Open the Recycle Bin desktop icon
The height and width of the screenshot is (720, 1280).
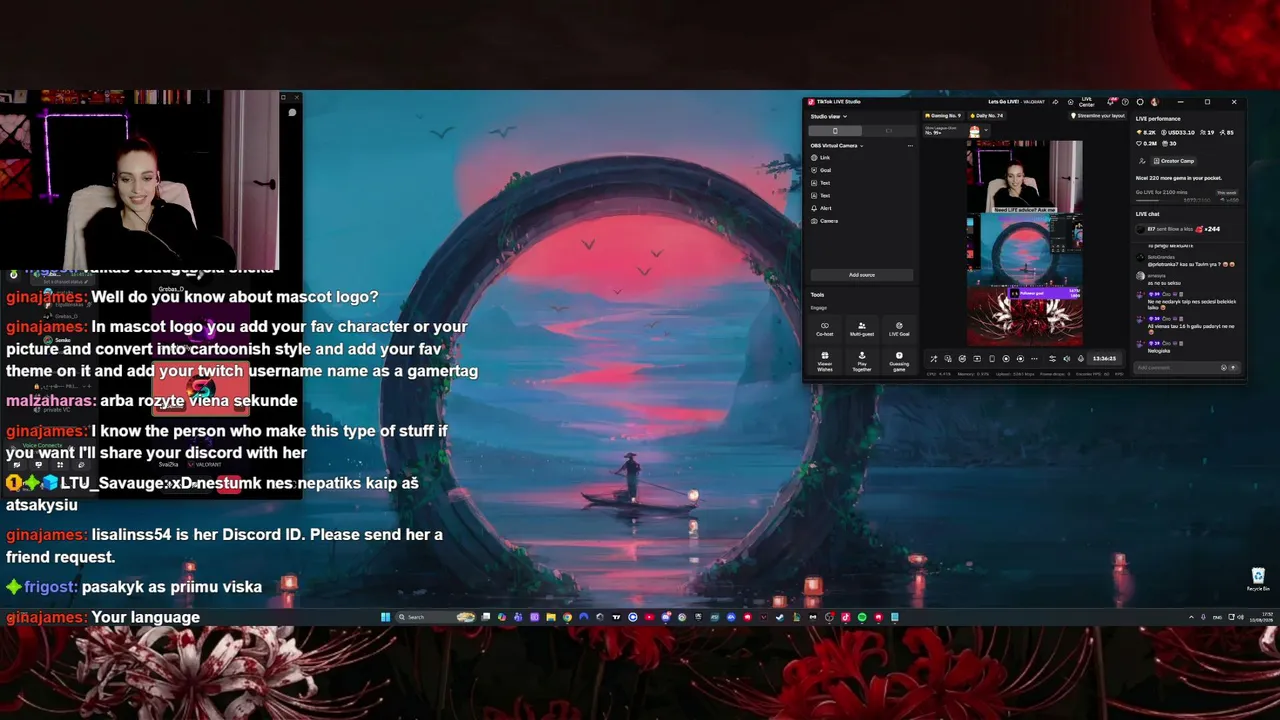click(x=1258, y=579)
